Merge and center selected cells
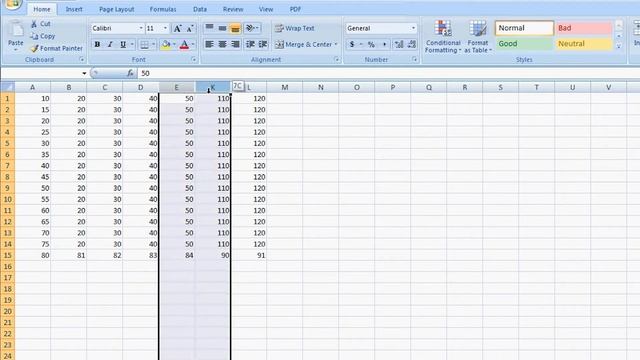The width and height of the screenshot is (640, 360). [303, 44]
